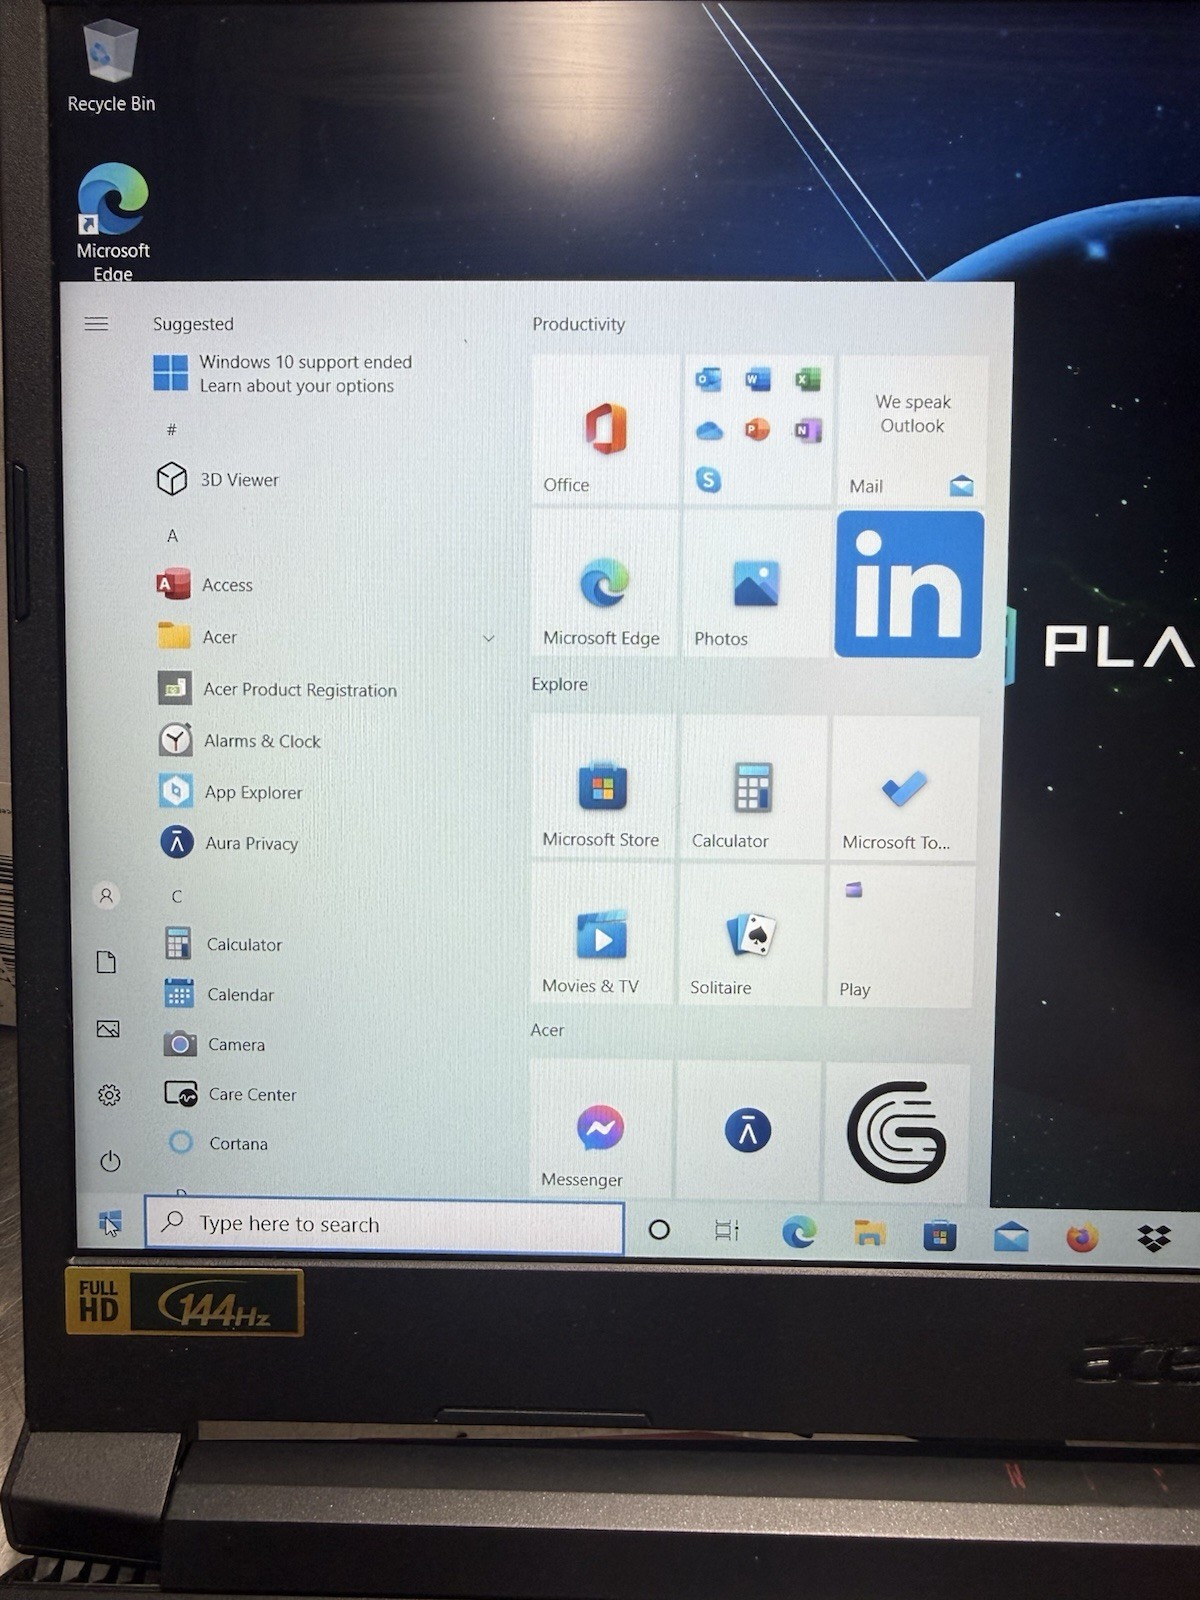Open Settings gear in Start sidebar
Screen dimensions: 1200x1600
point(109,1095)
